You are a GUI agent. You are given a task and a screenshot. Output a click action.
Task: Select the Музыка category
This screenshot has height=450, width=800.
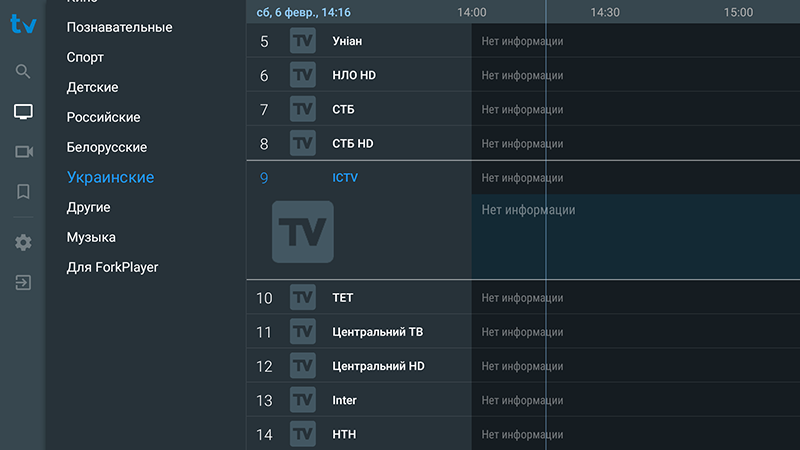[x=91, y=237]
